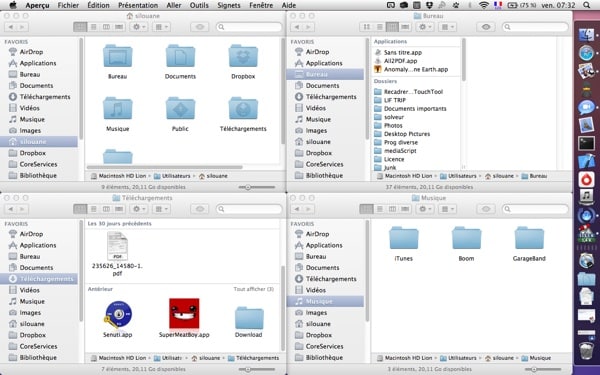Select Sans titre.app in Bureau window
Viewport: 600px width, 375px height.
398,52
